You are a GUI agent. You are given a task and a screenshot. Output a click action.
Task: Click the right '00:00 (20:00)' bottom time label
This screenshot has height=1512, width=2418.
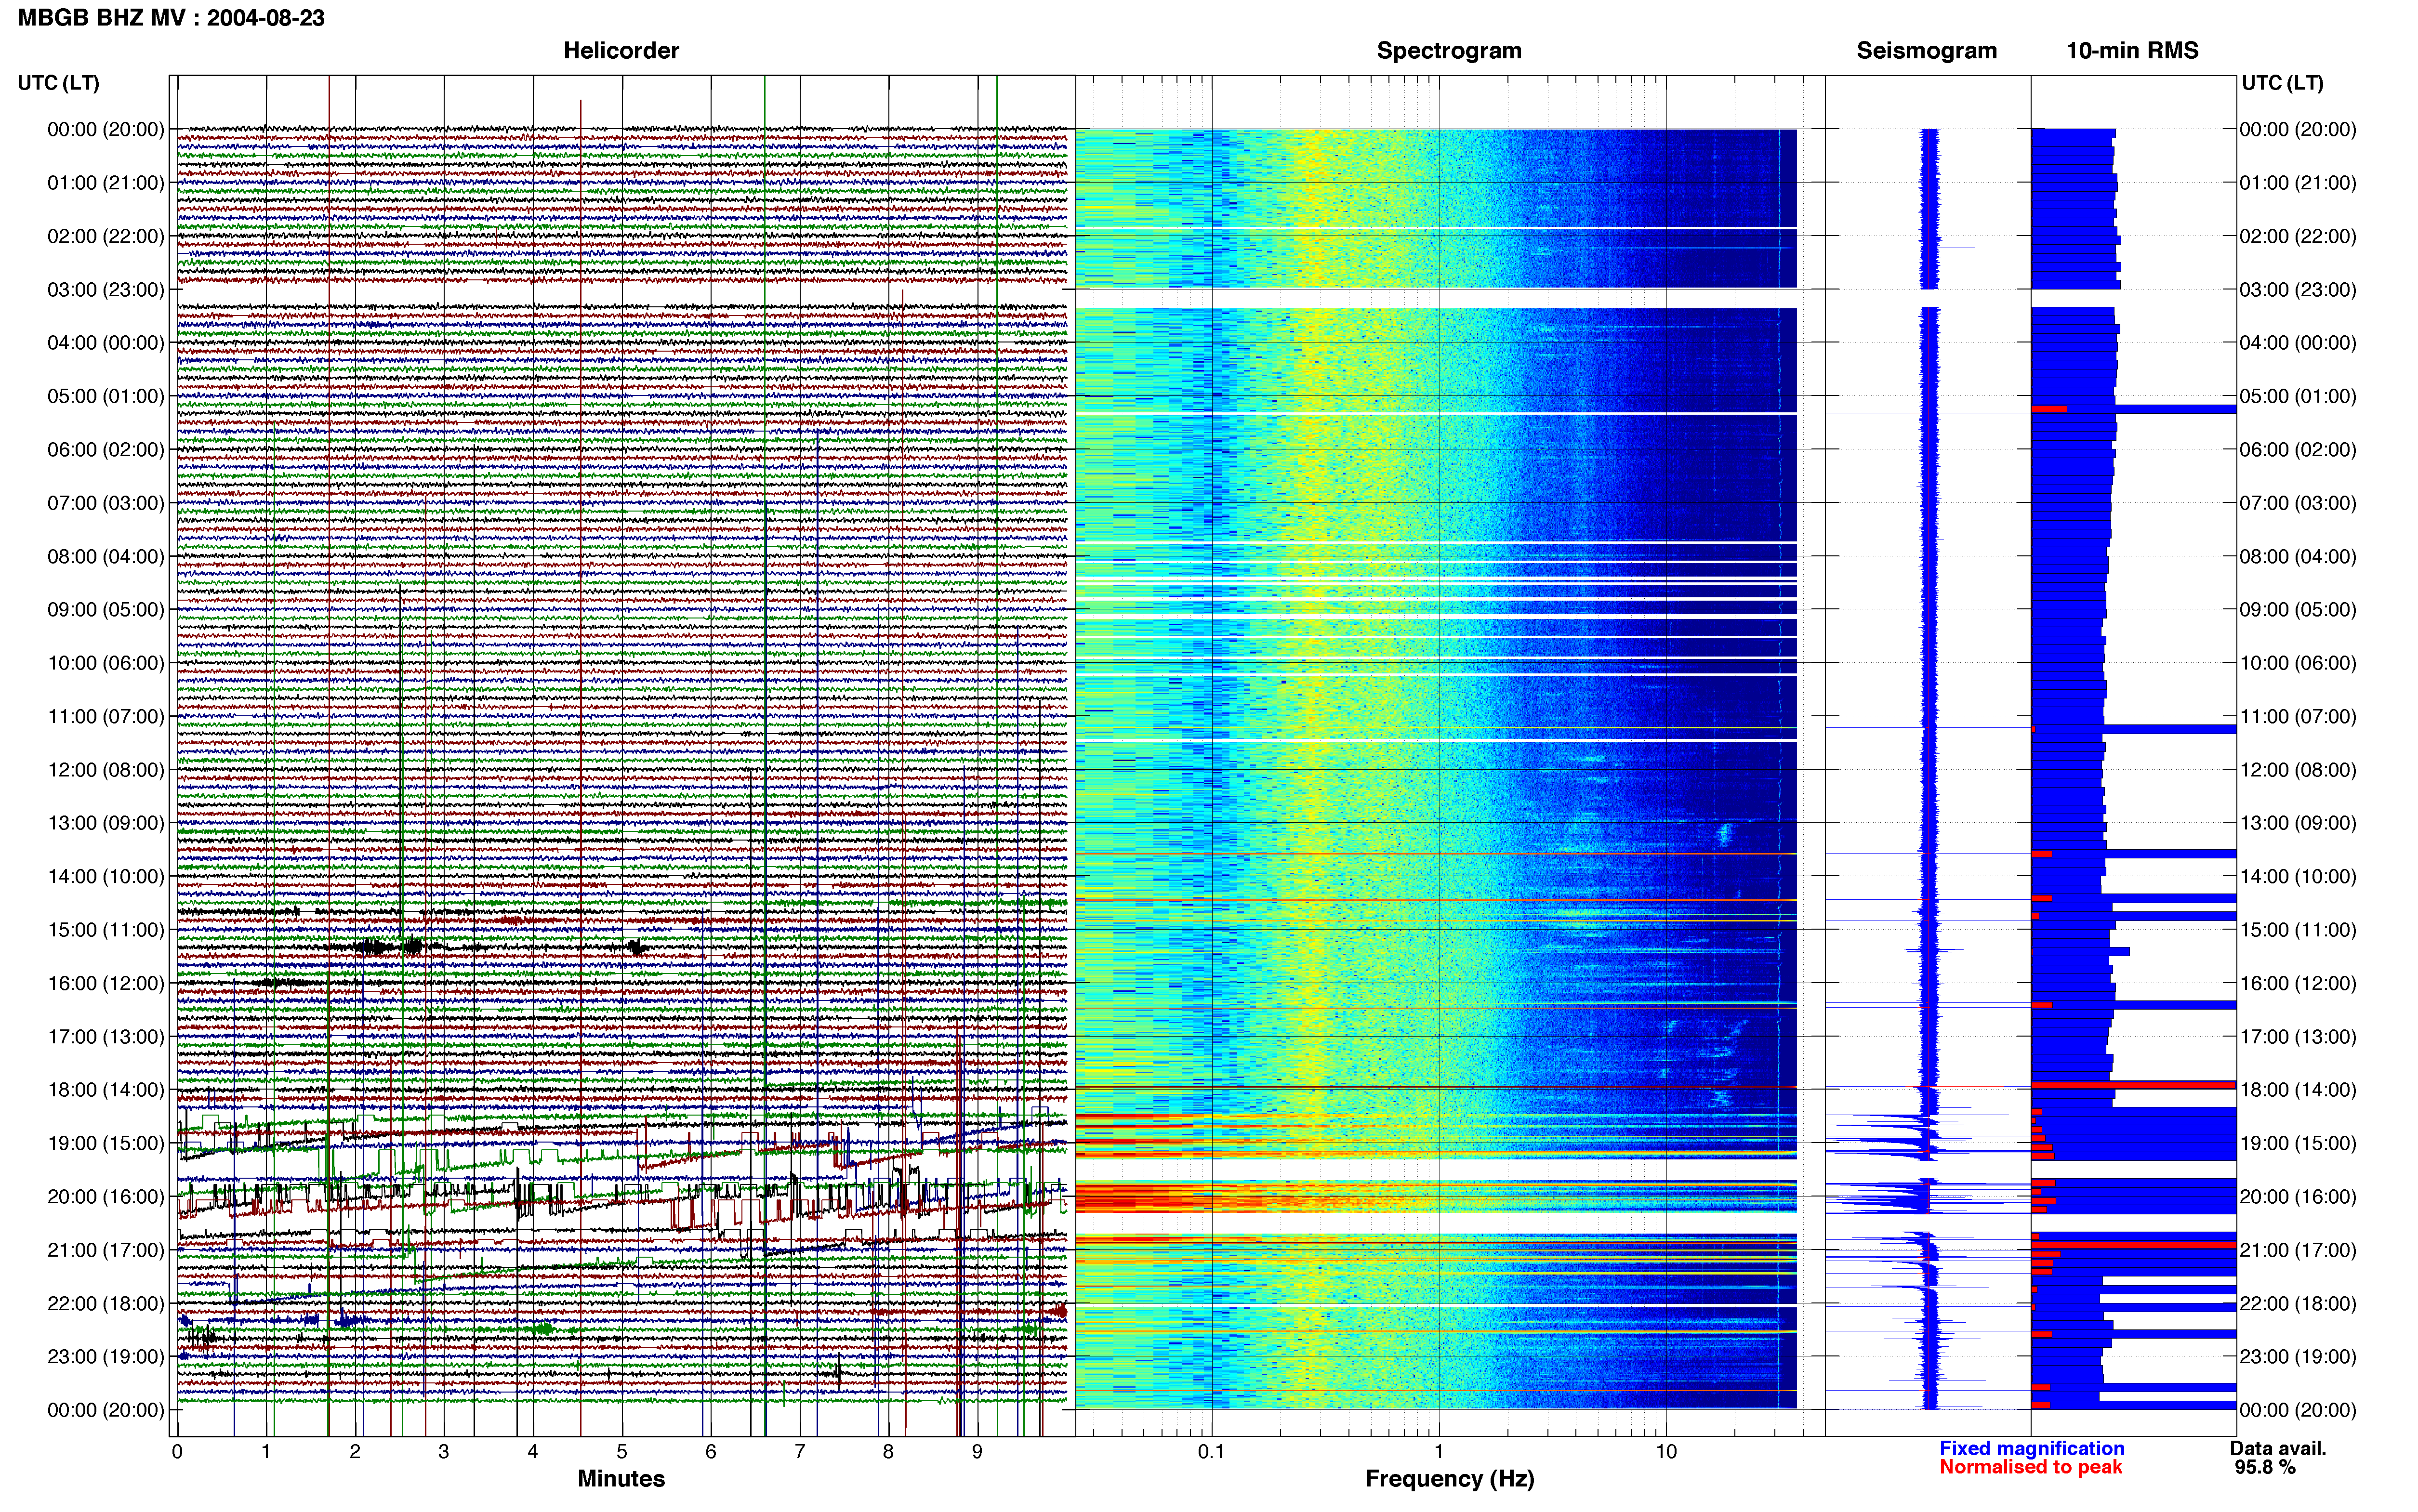(2298, 1410)
